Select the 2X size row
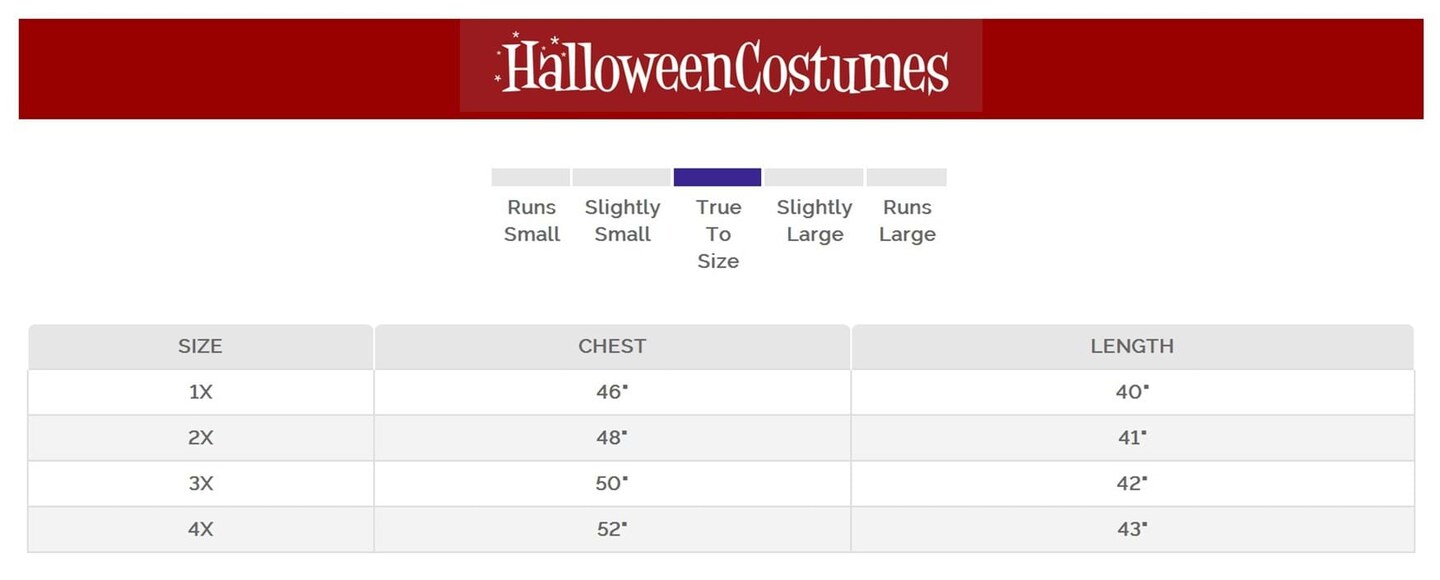Screen dimensions: 1440x580 pyautogui.click(x=201, y=438)
